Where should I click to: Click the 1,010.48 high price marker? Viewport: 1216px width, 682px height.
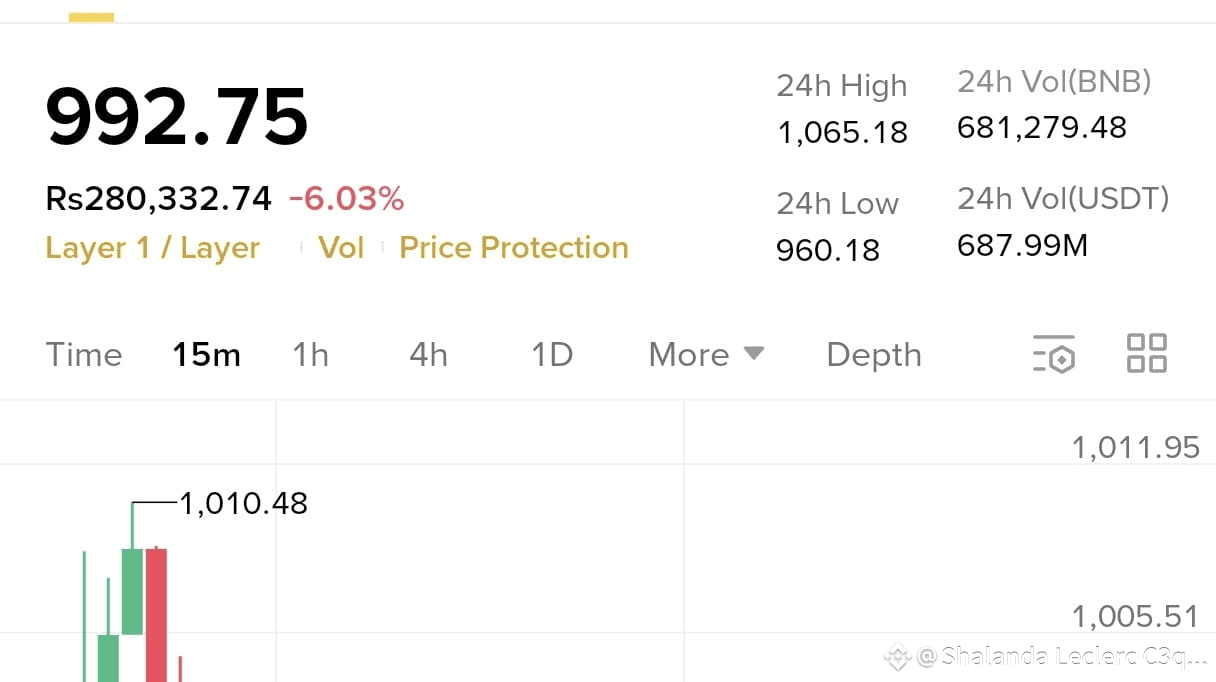(x=243, y=503)
